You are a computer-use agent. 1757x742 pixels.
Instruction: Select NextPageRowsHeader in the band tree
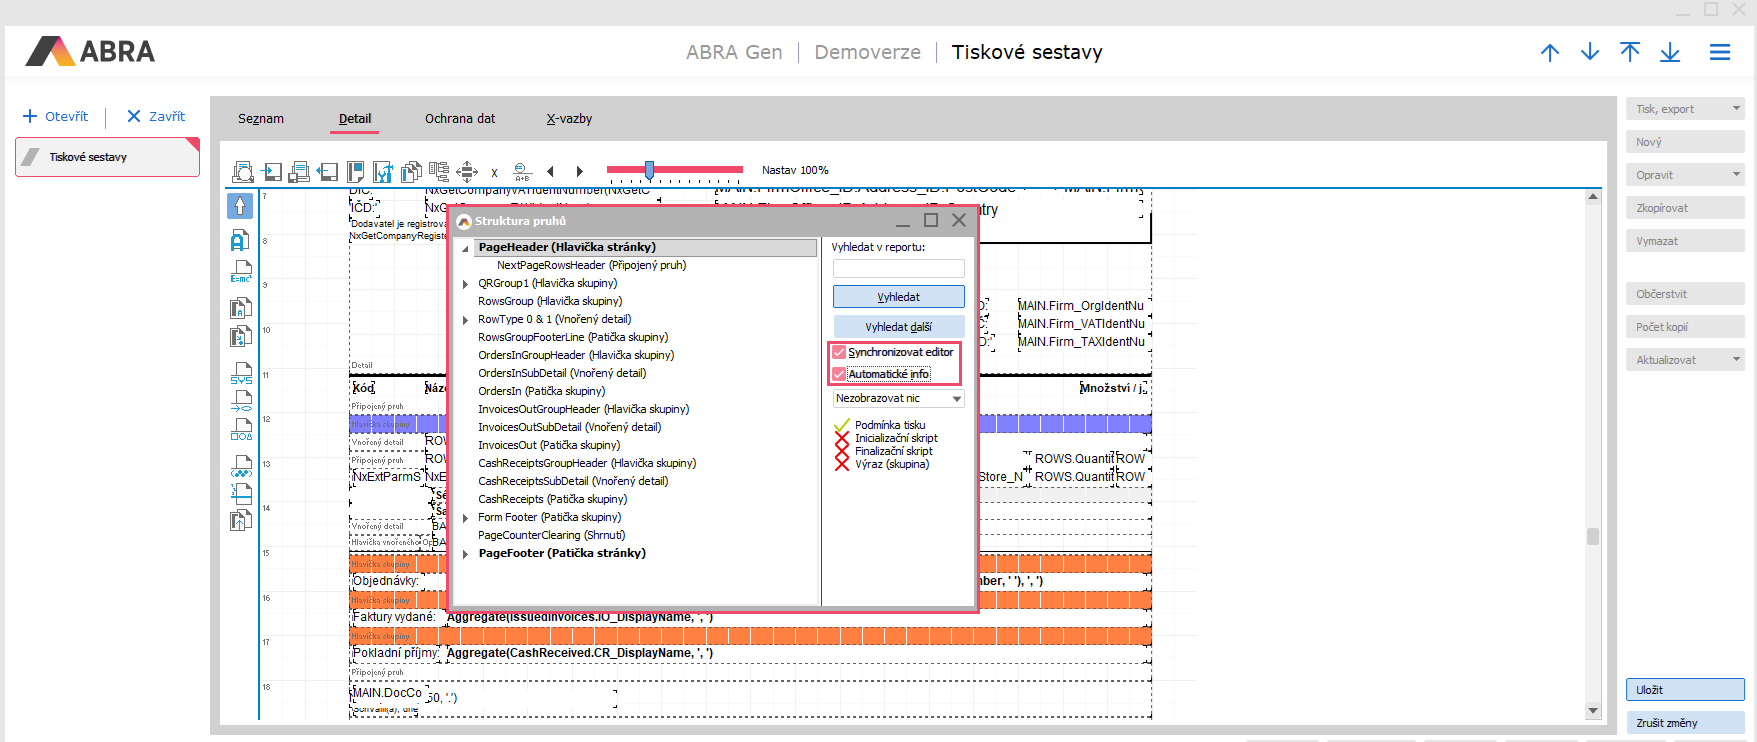[592, 266]
